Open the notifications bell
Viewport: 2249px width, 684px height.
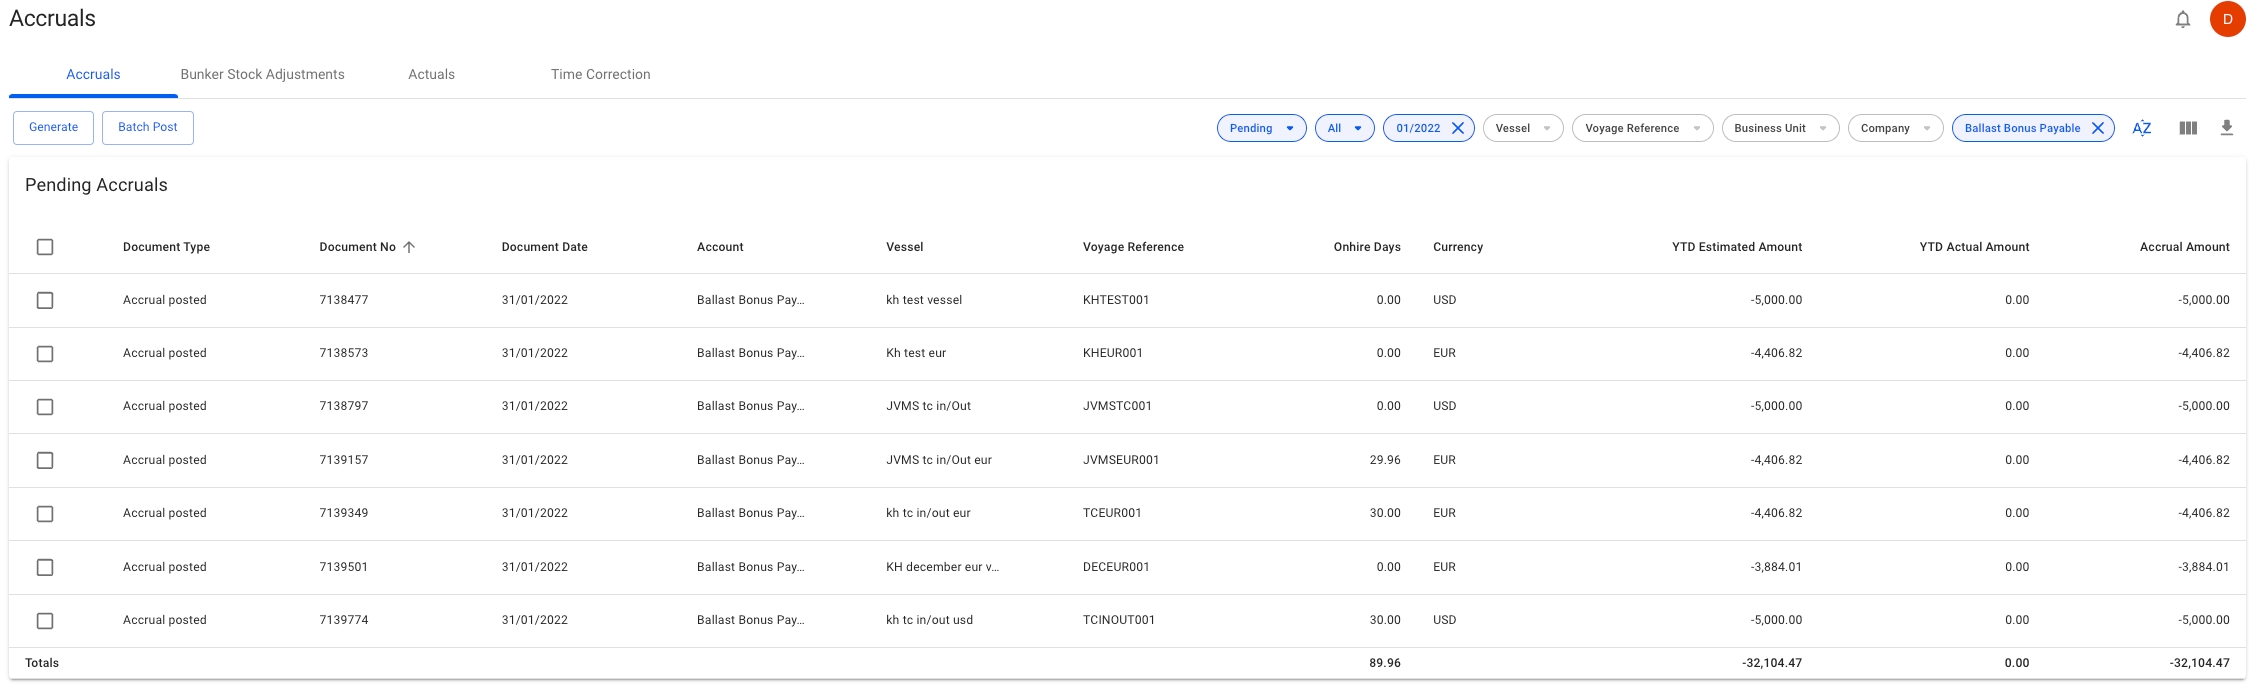click(2183, 19)
